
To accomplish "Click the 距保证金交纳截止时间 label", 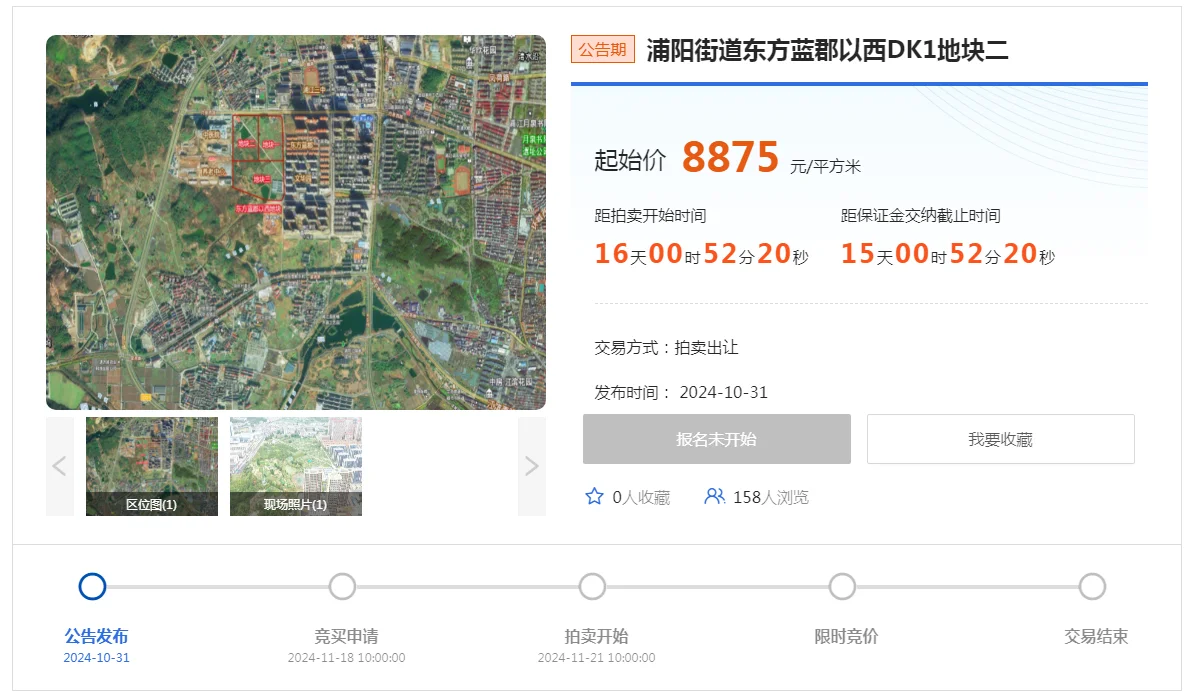I will [921, 215].
